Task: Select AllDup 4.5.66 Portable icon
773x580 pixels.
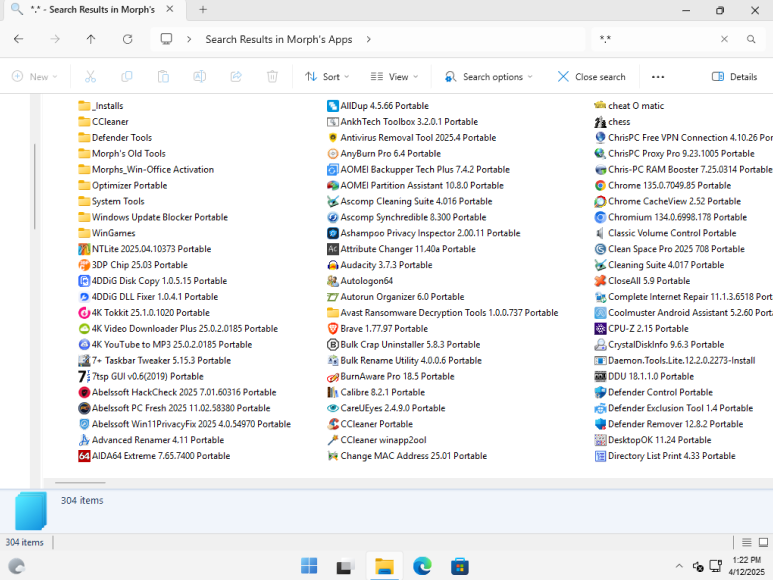Action: point(333,106)
